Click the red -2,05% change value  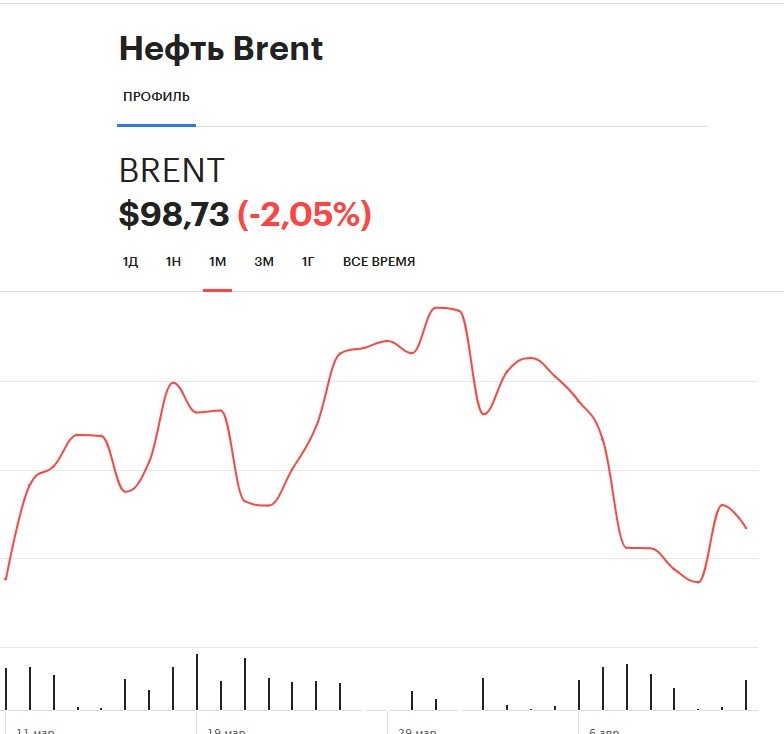304,214
